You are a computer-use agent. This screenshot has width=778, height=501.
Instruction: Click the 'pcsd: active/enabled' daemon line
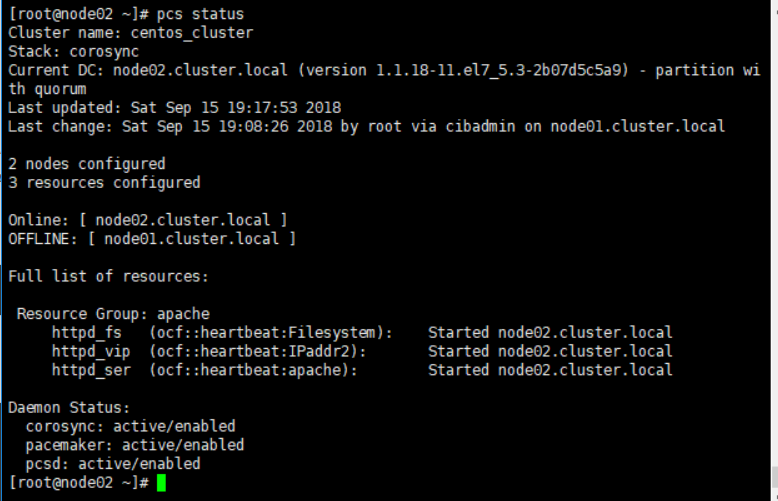click(113, 464)
